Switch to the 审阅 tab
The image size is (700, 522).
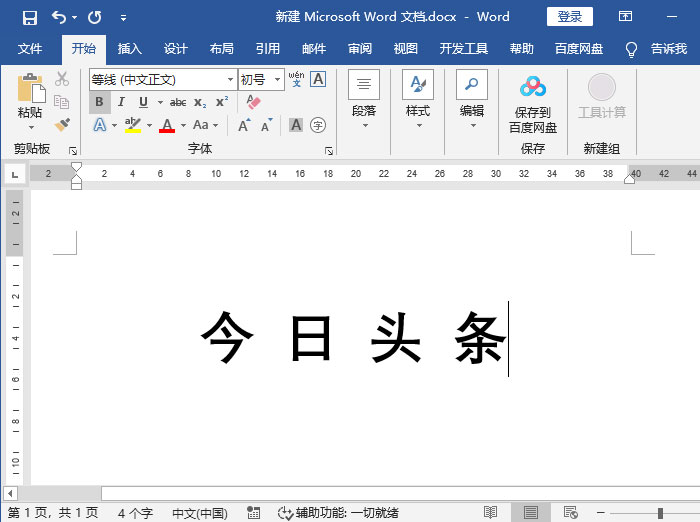(359, 49)
